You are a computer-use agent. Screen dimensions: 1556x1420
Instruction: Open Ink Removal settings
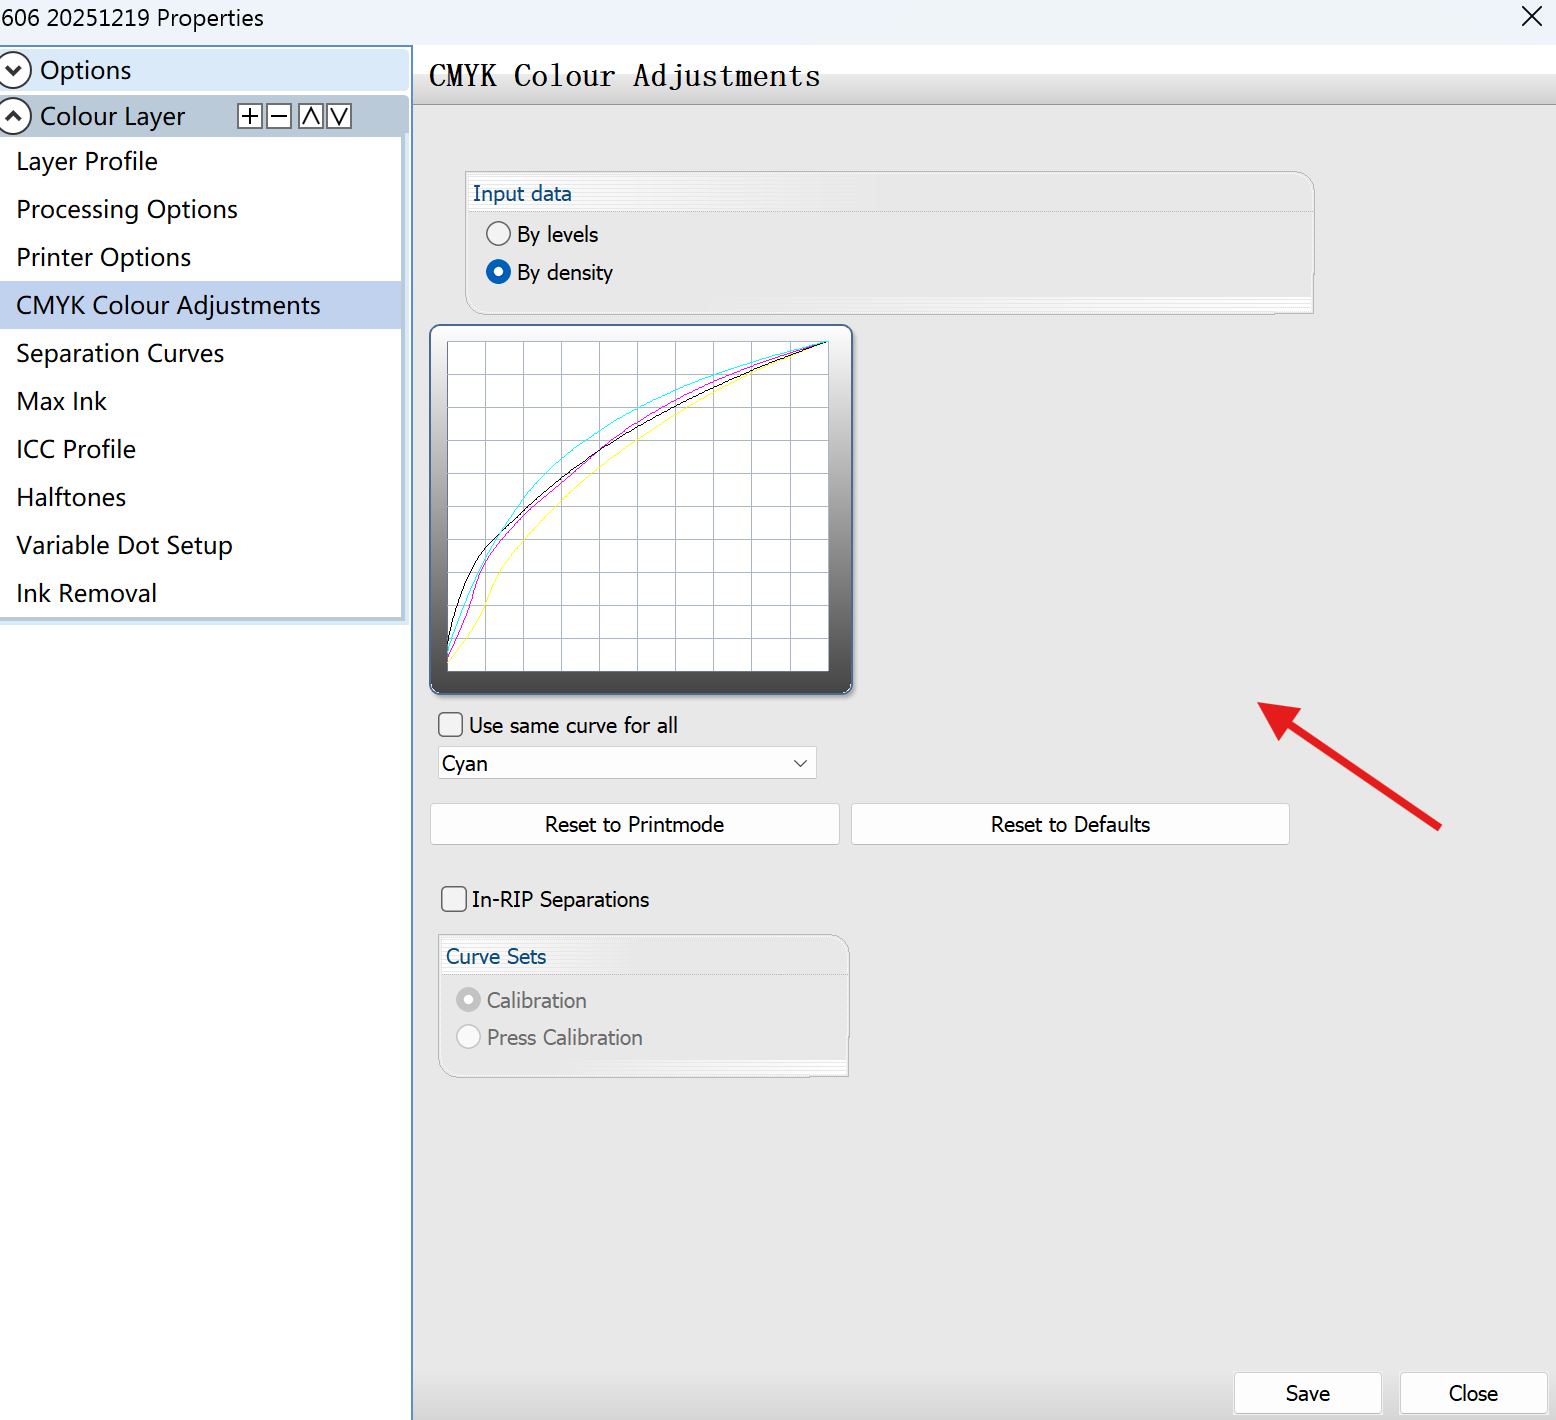tap(200, 593)
